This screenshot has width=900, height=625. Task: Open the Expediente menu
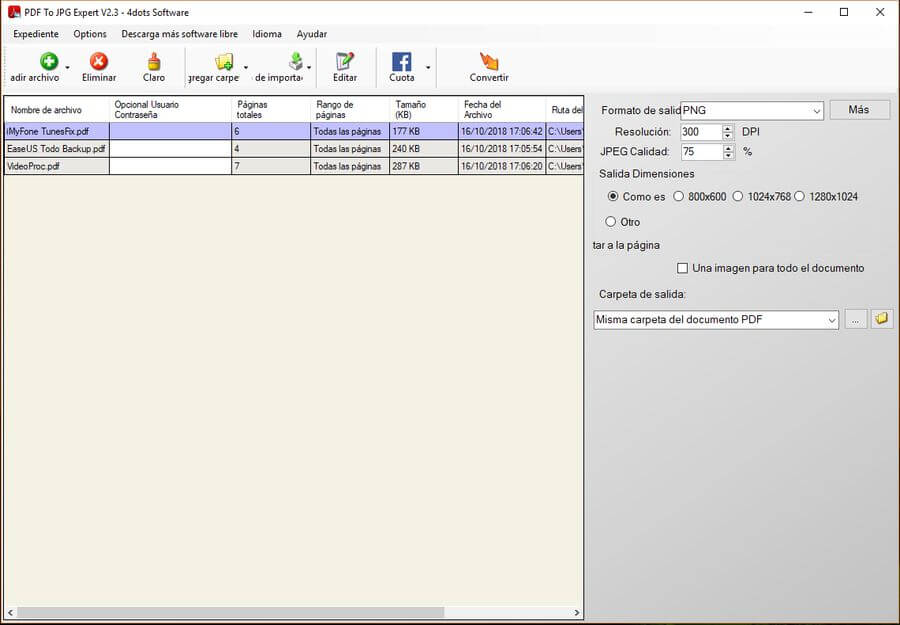tap(36, 34)
